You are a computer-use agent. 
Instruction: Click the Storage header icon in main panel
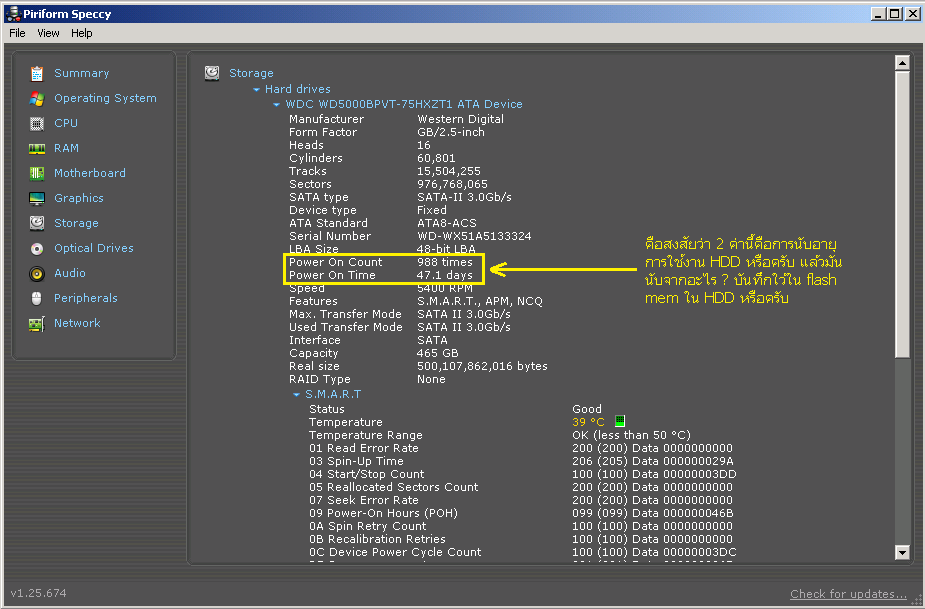tap(212, 73)
